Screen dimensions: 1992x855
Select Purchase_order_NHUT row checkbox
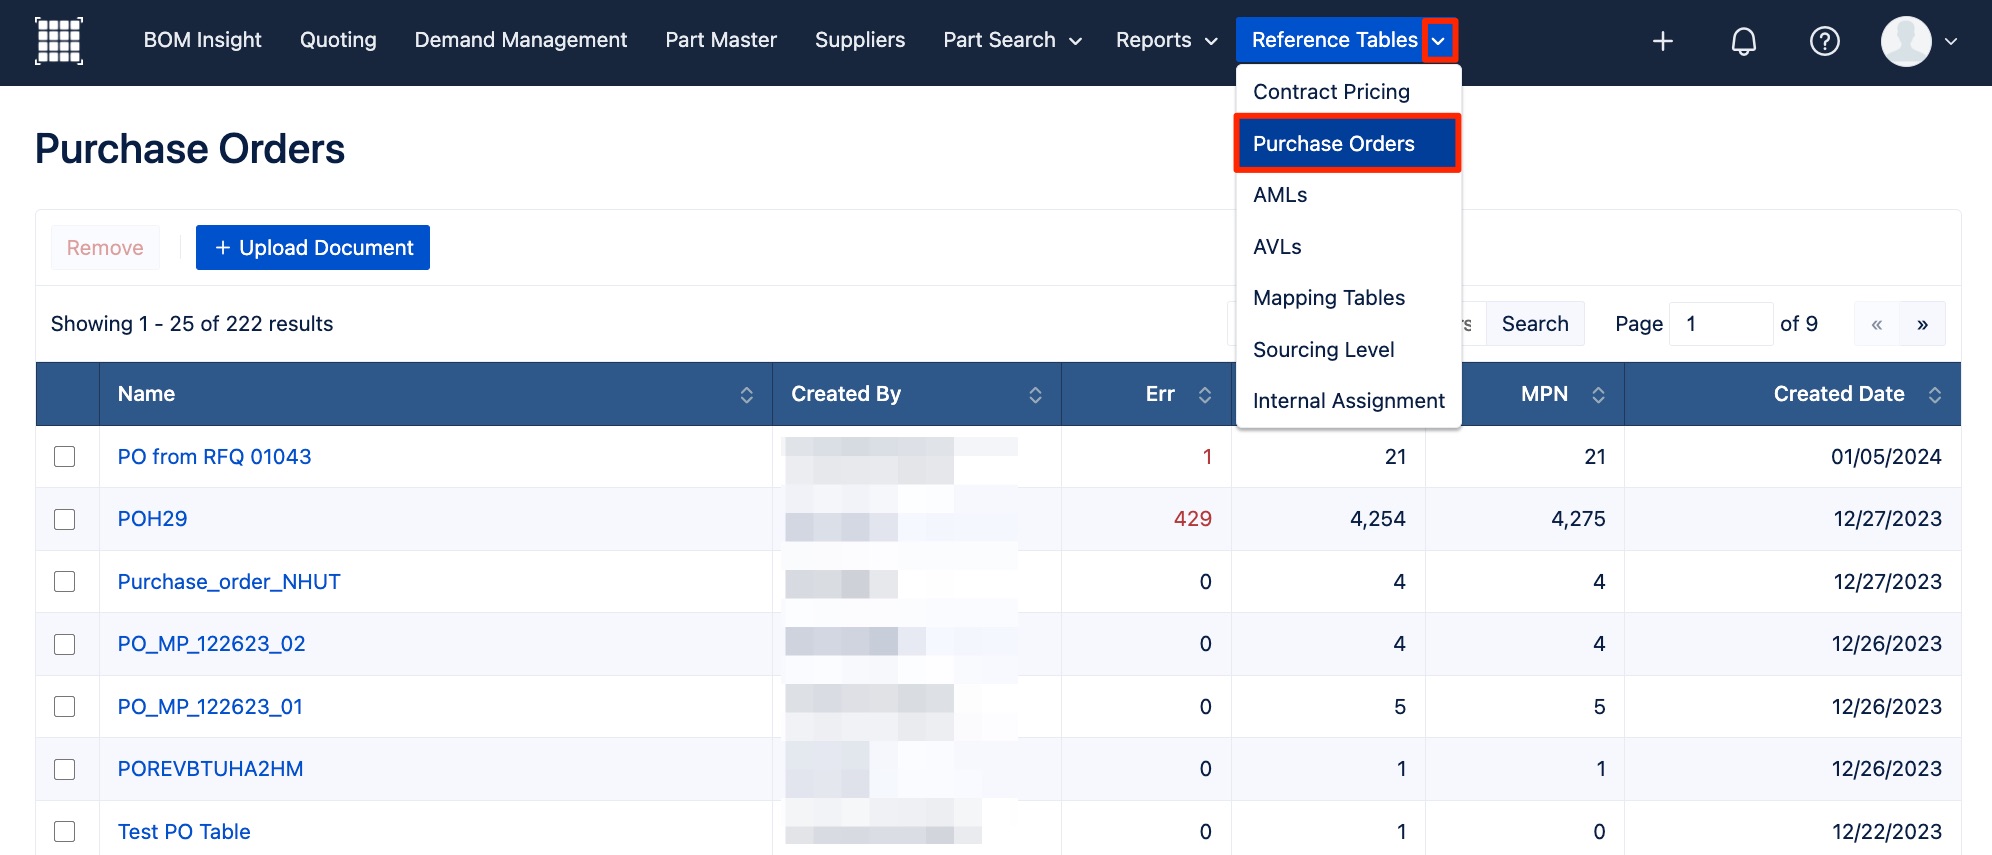[x=65, y=582]
